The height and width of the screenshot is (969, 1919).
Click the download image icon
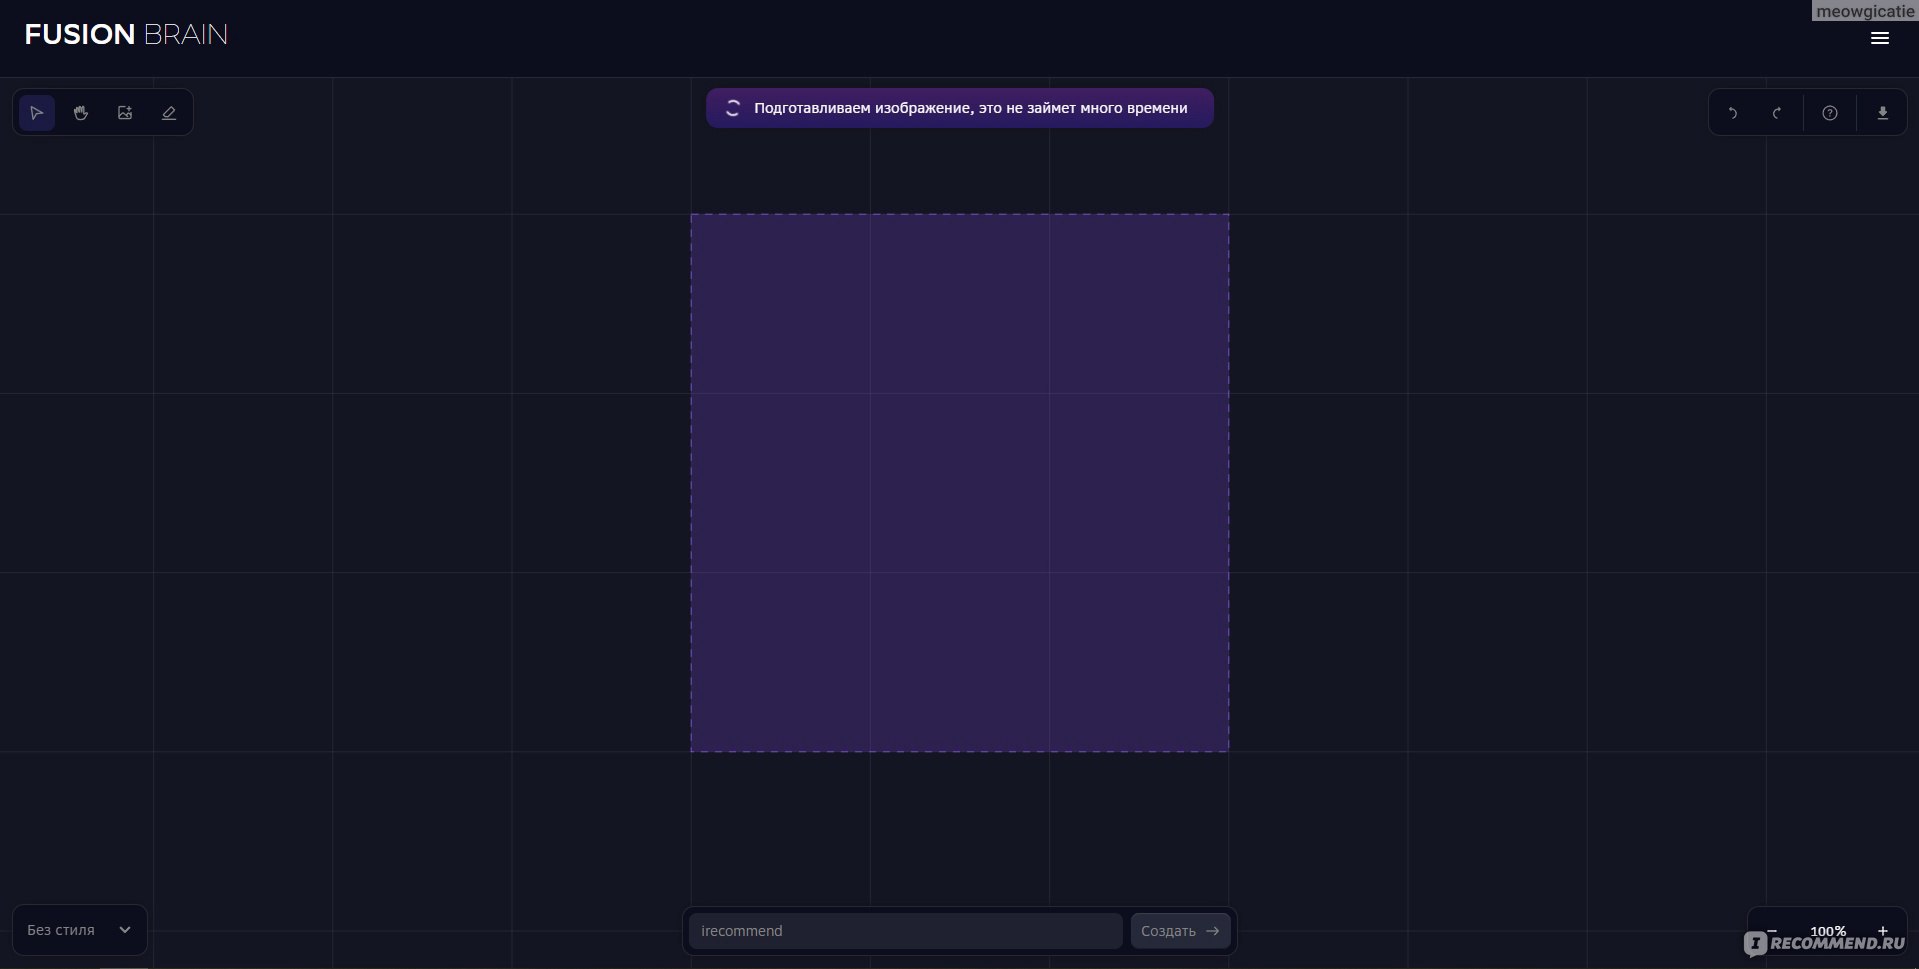click(x=1882, y=113)
